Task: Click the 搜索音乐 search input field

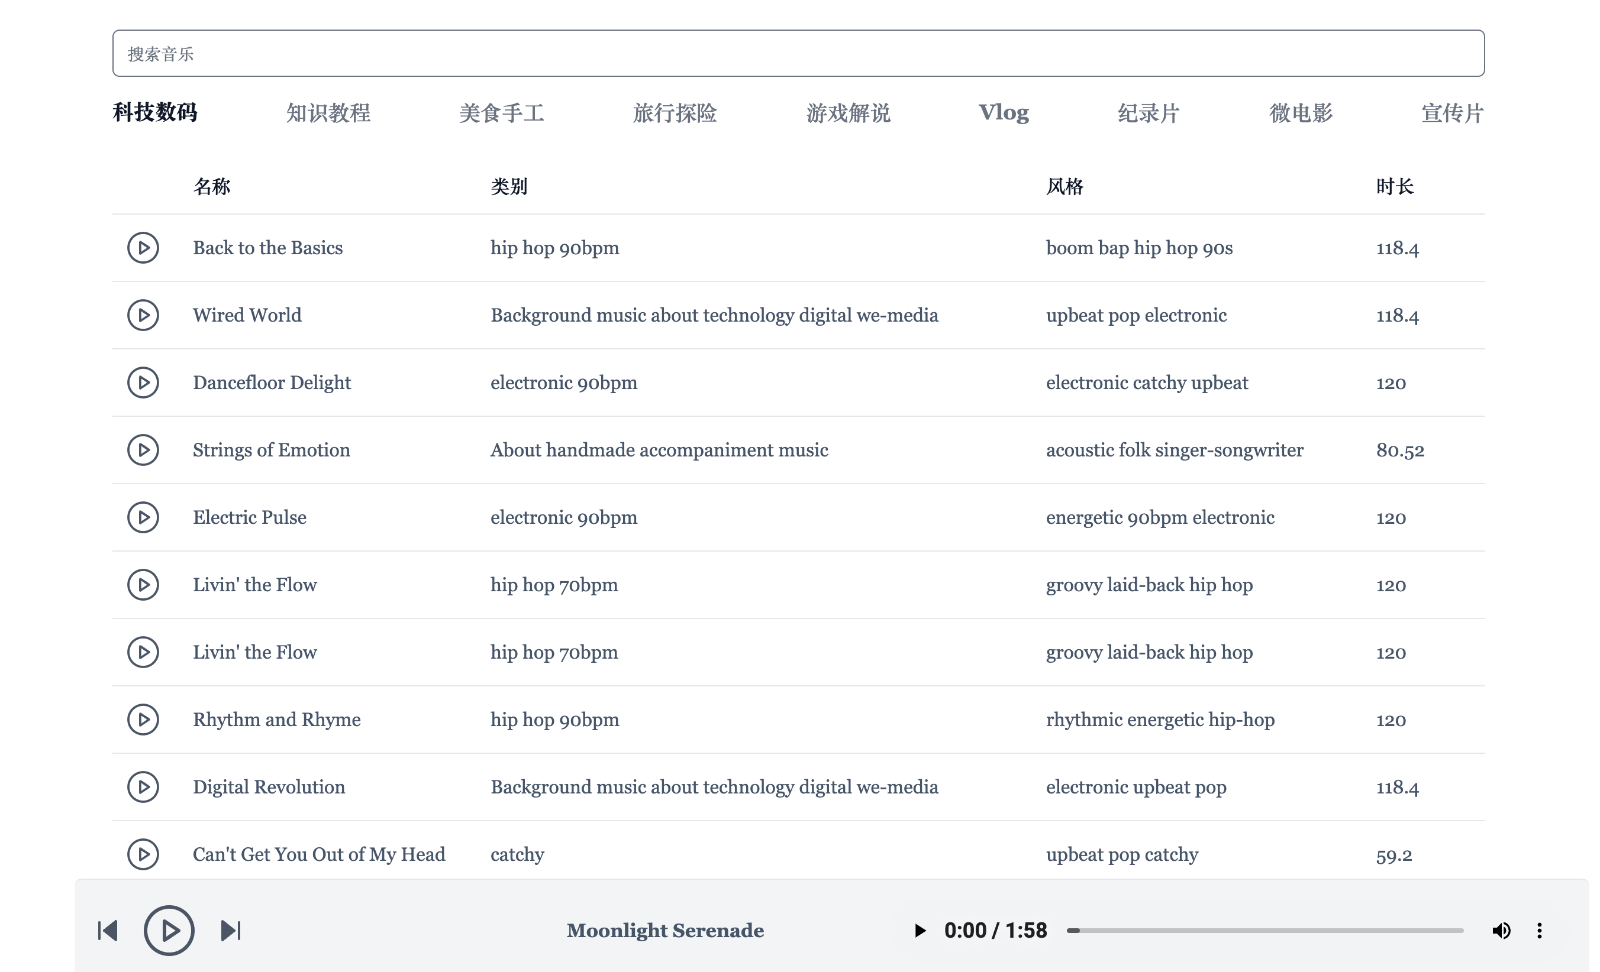Action: (798, 54)
